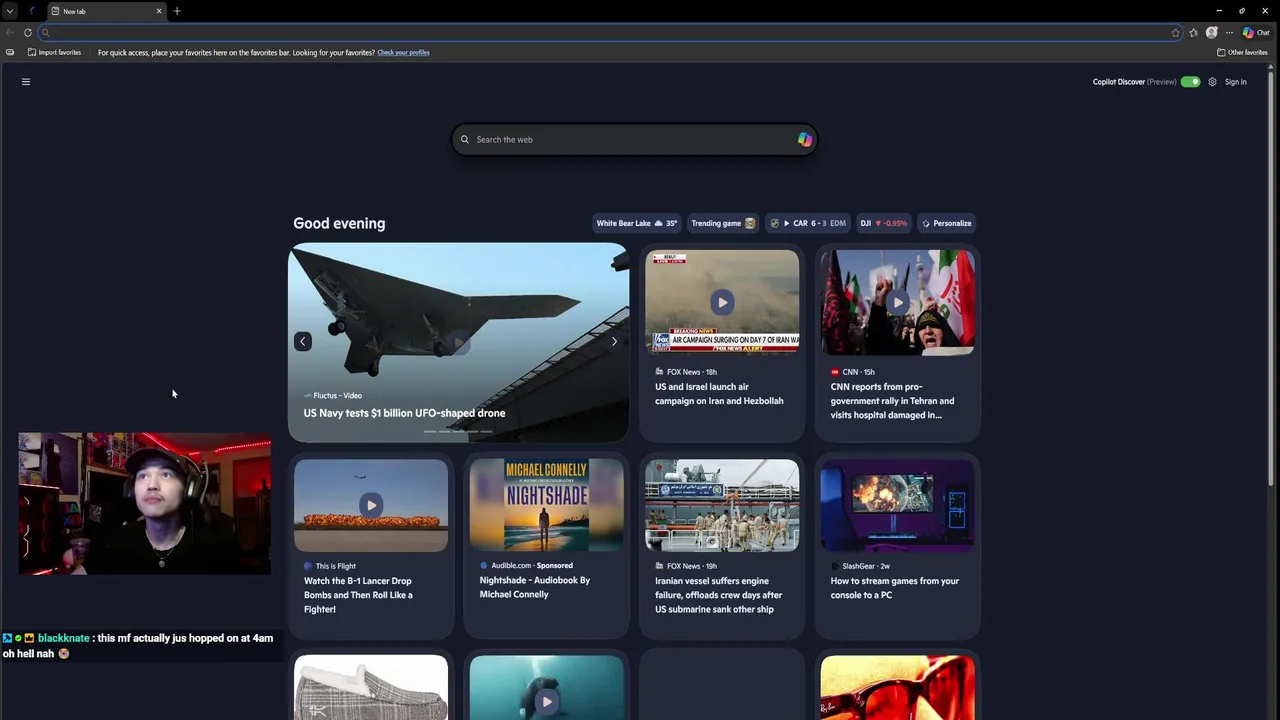This screenshot has width=1280, height=720.
Task: Click the webcam overlay video
Action: pyautogui.click(x=144, y=504)
